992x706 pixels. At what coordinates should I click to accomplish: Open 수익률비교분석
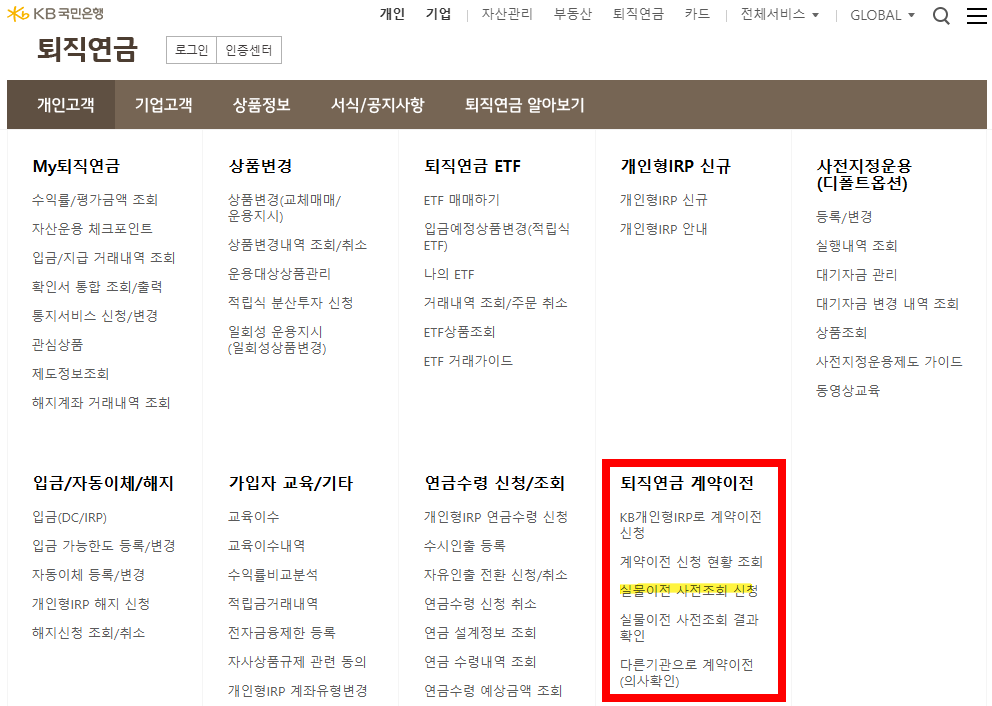pos(273,575)
